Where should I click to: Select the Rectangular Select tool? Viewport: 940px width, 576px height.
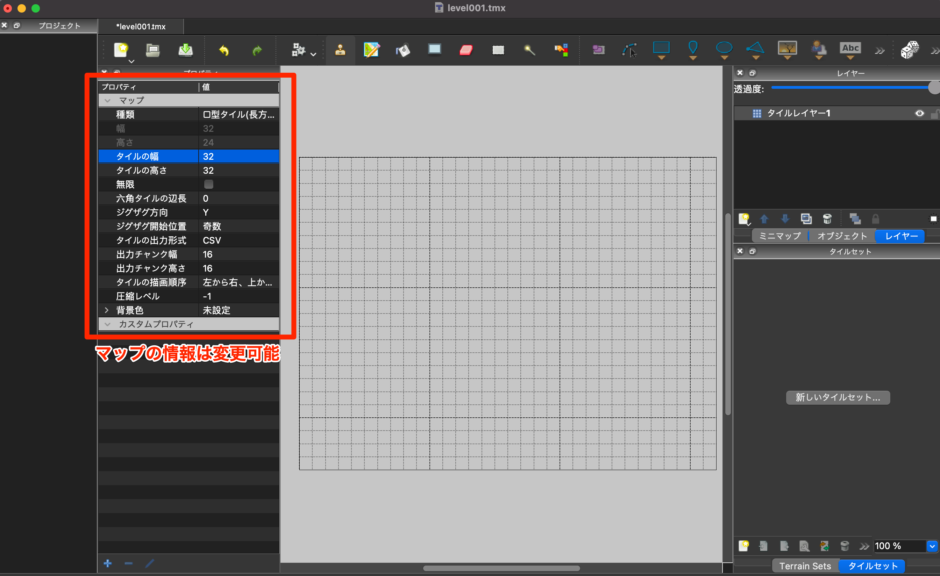(x=498, y=50)
